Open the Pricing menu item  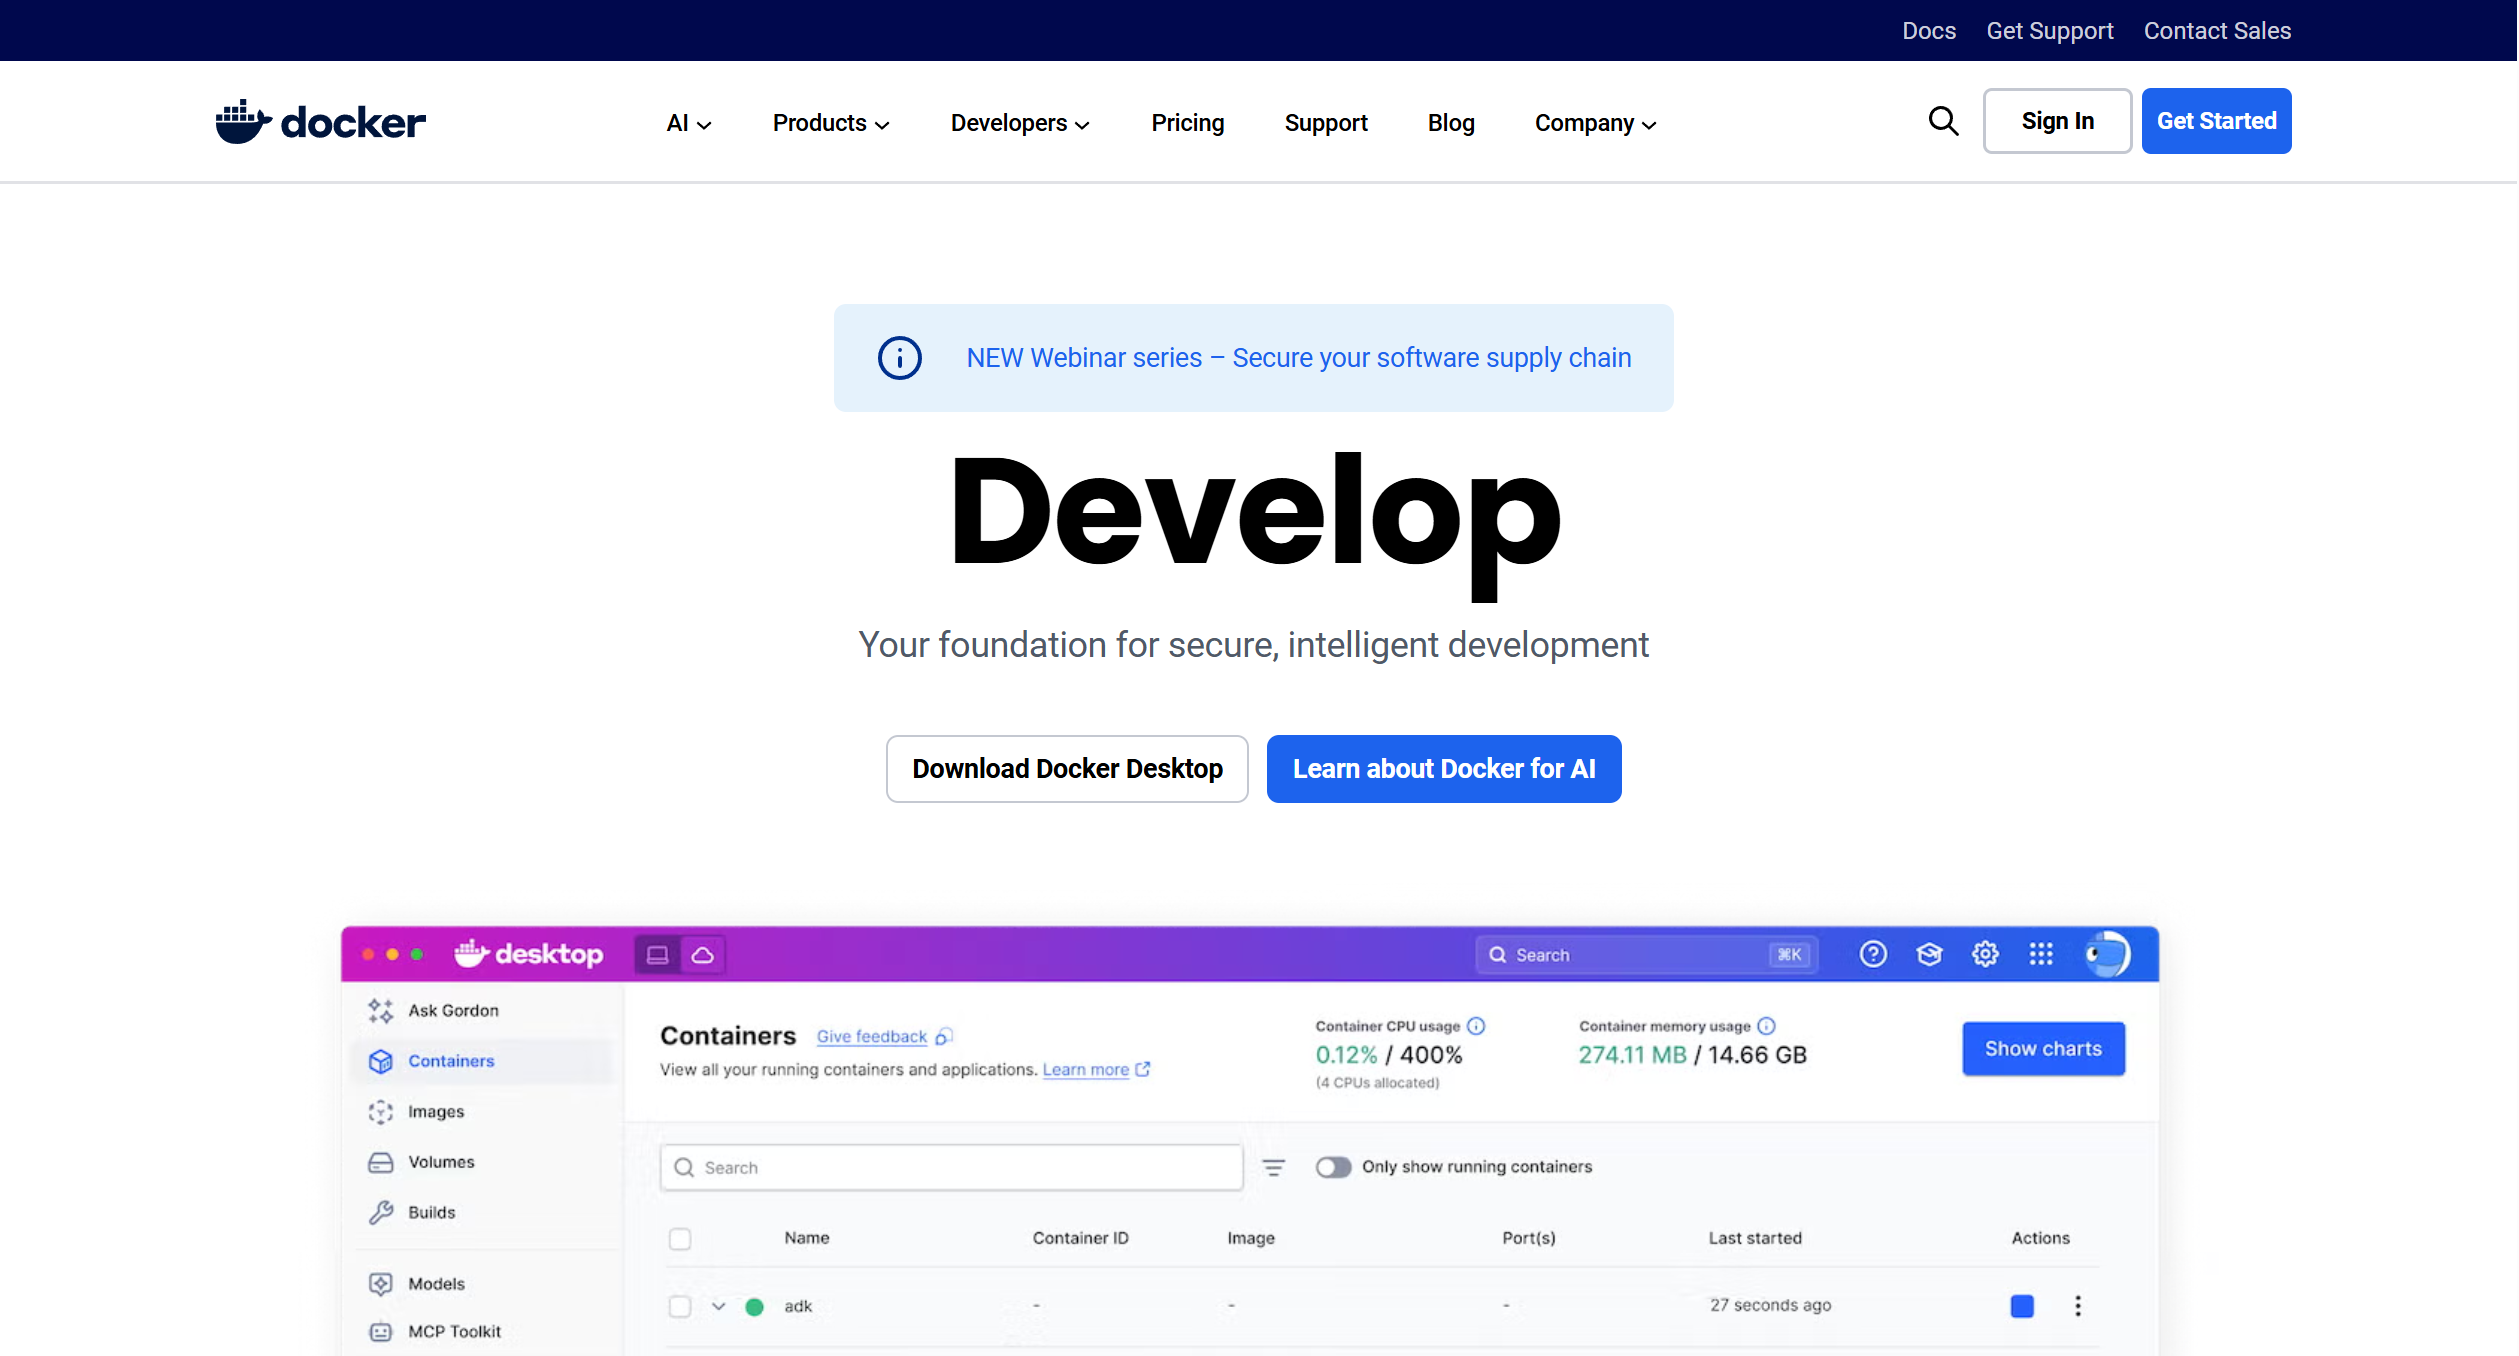pos(1187,123)
